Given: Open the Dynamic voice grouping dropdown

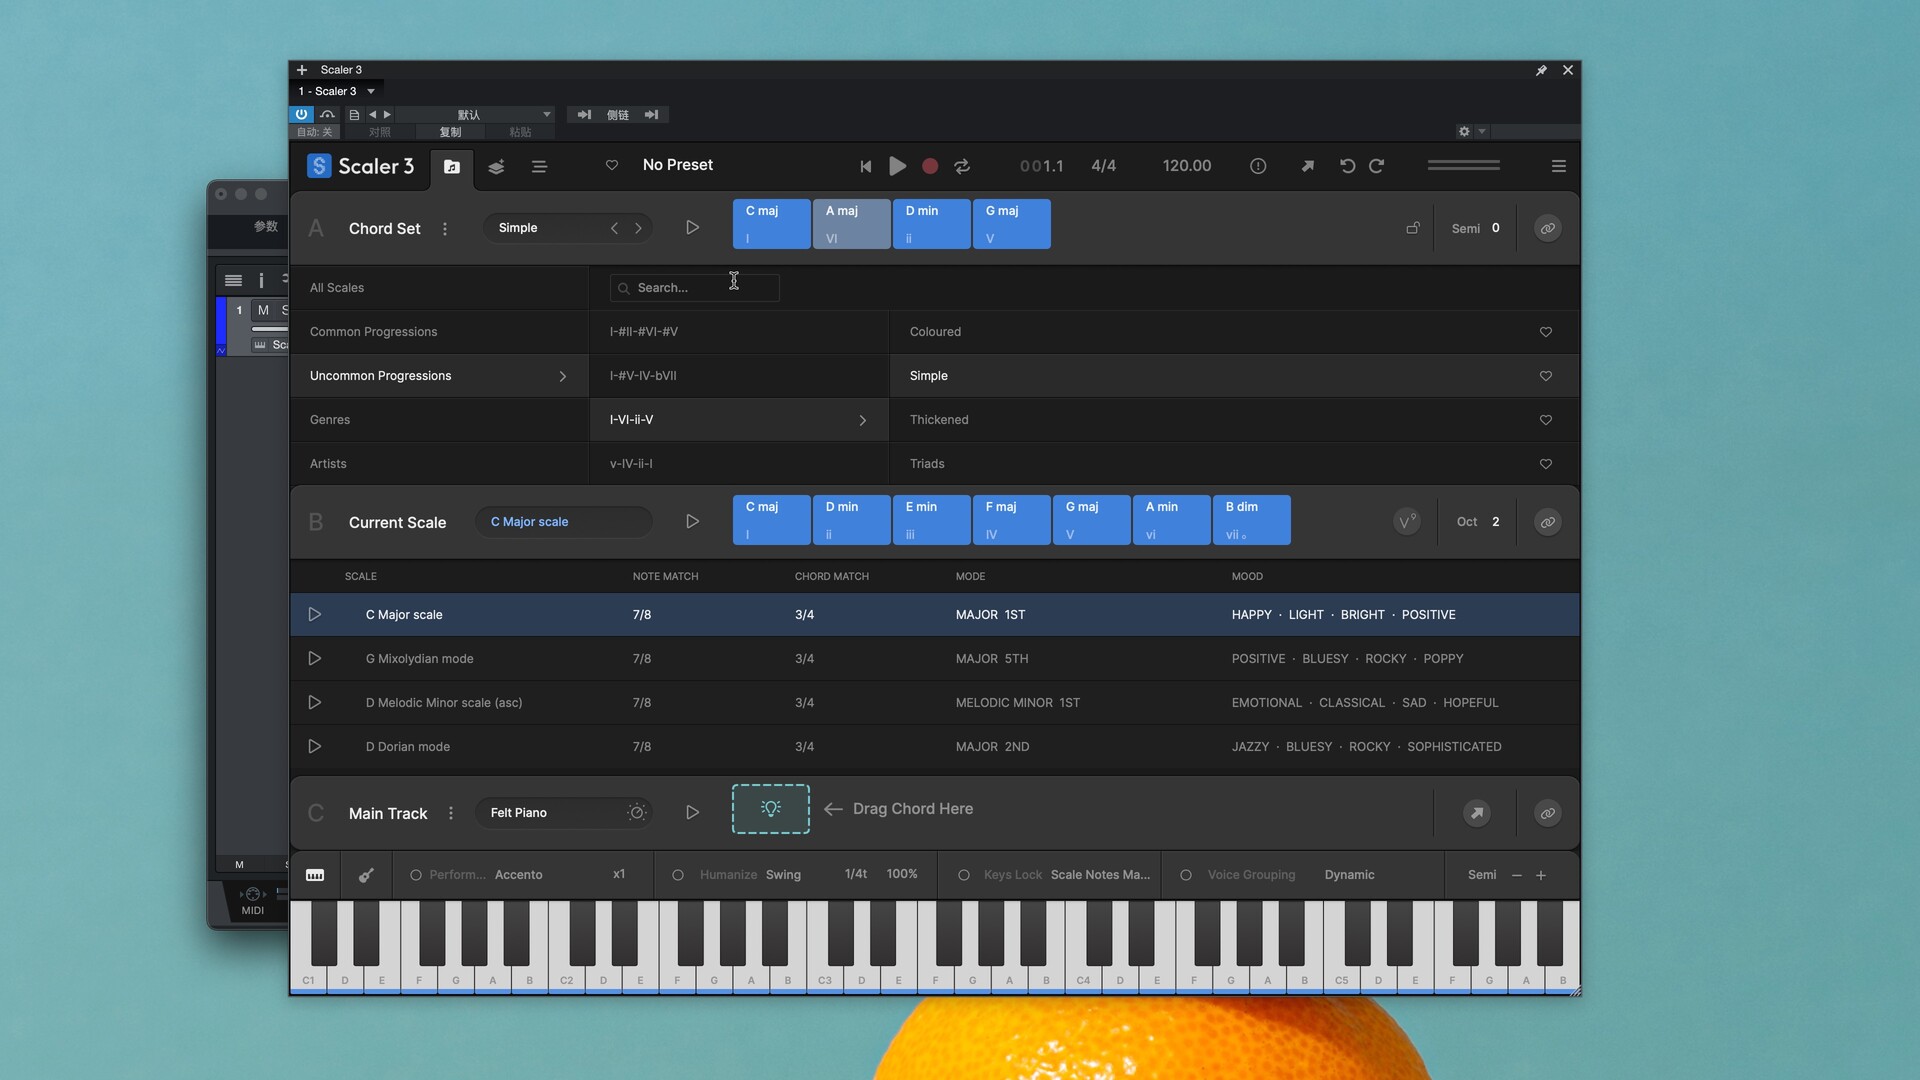Looking at the screenshot, I should (x=1350, y=875).
